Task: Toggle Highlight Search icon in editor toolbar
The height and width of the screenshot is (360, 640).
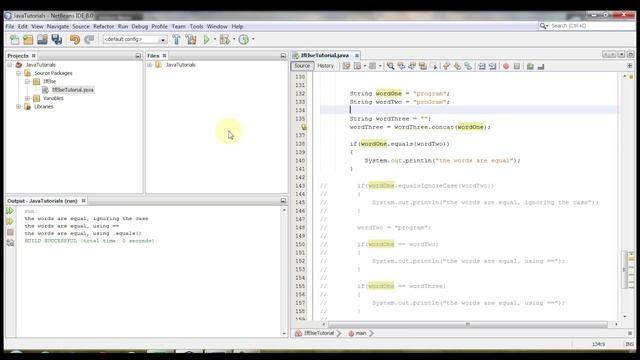Action: tap(423, 66)
